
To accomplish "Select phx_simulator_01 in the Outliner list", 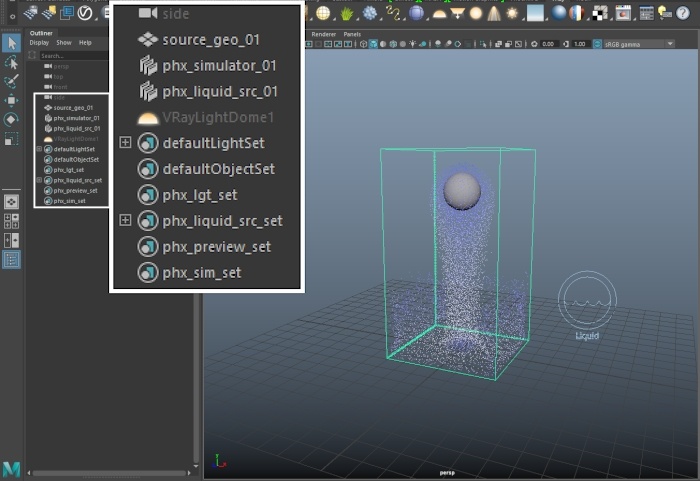I will tap(76, 118).
